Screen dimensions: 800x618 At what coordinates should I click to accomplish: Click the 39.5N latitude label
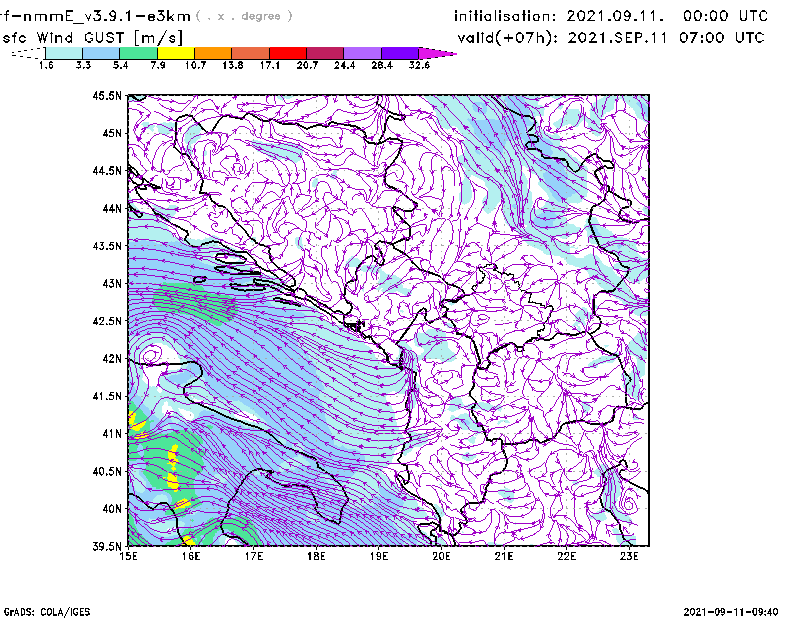pyautogui.click(x=107, y=547)
